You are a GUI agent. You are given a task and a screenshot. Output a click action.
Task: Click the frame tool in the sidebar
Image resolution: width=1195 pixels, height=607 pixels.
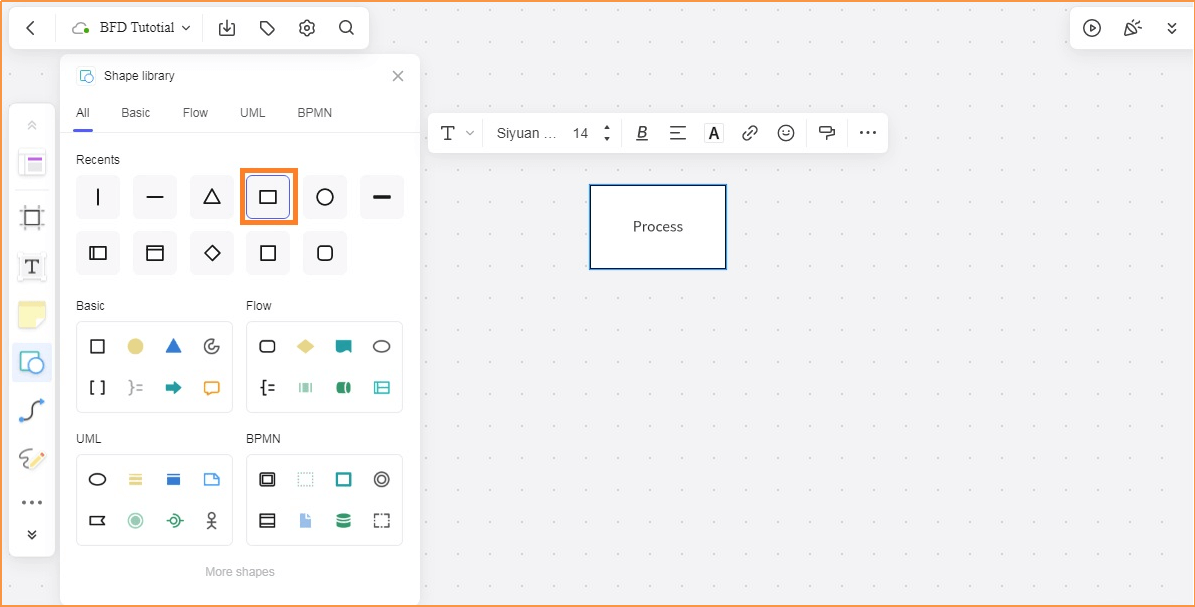point(31,217)
